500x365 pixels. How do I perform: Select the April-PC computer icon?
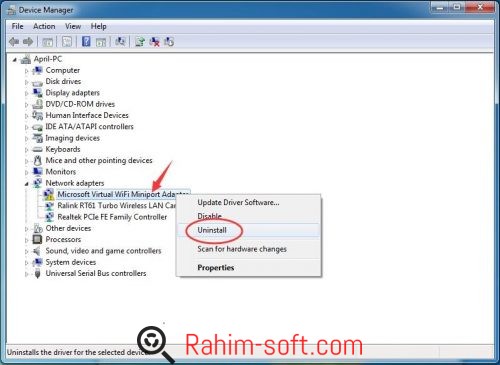pos(26,59)
